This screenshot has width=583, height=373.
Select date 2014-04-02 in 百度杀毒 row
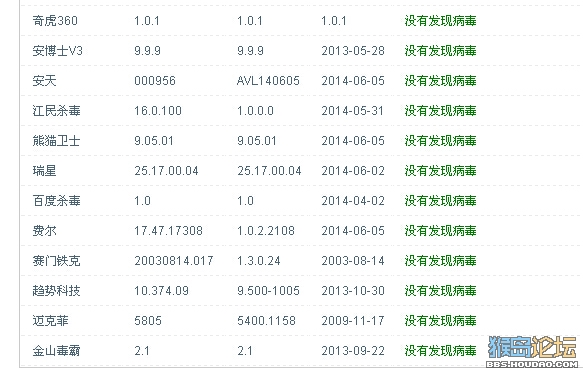tap(353, 201)
